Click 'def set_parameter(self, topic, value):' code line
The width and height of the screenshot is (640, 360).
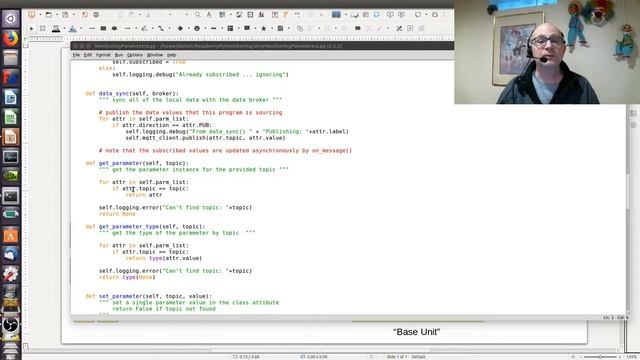[x=149, y=296]
